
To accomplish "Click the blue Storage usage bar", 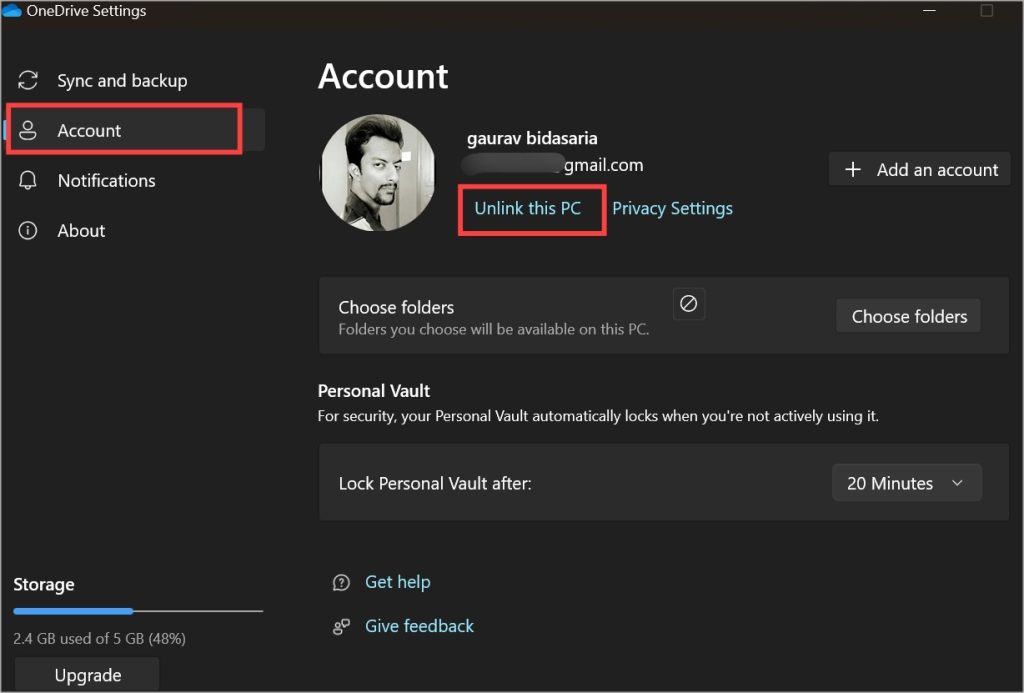I will point(73,611).
